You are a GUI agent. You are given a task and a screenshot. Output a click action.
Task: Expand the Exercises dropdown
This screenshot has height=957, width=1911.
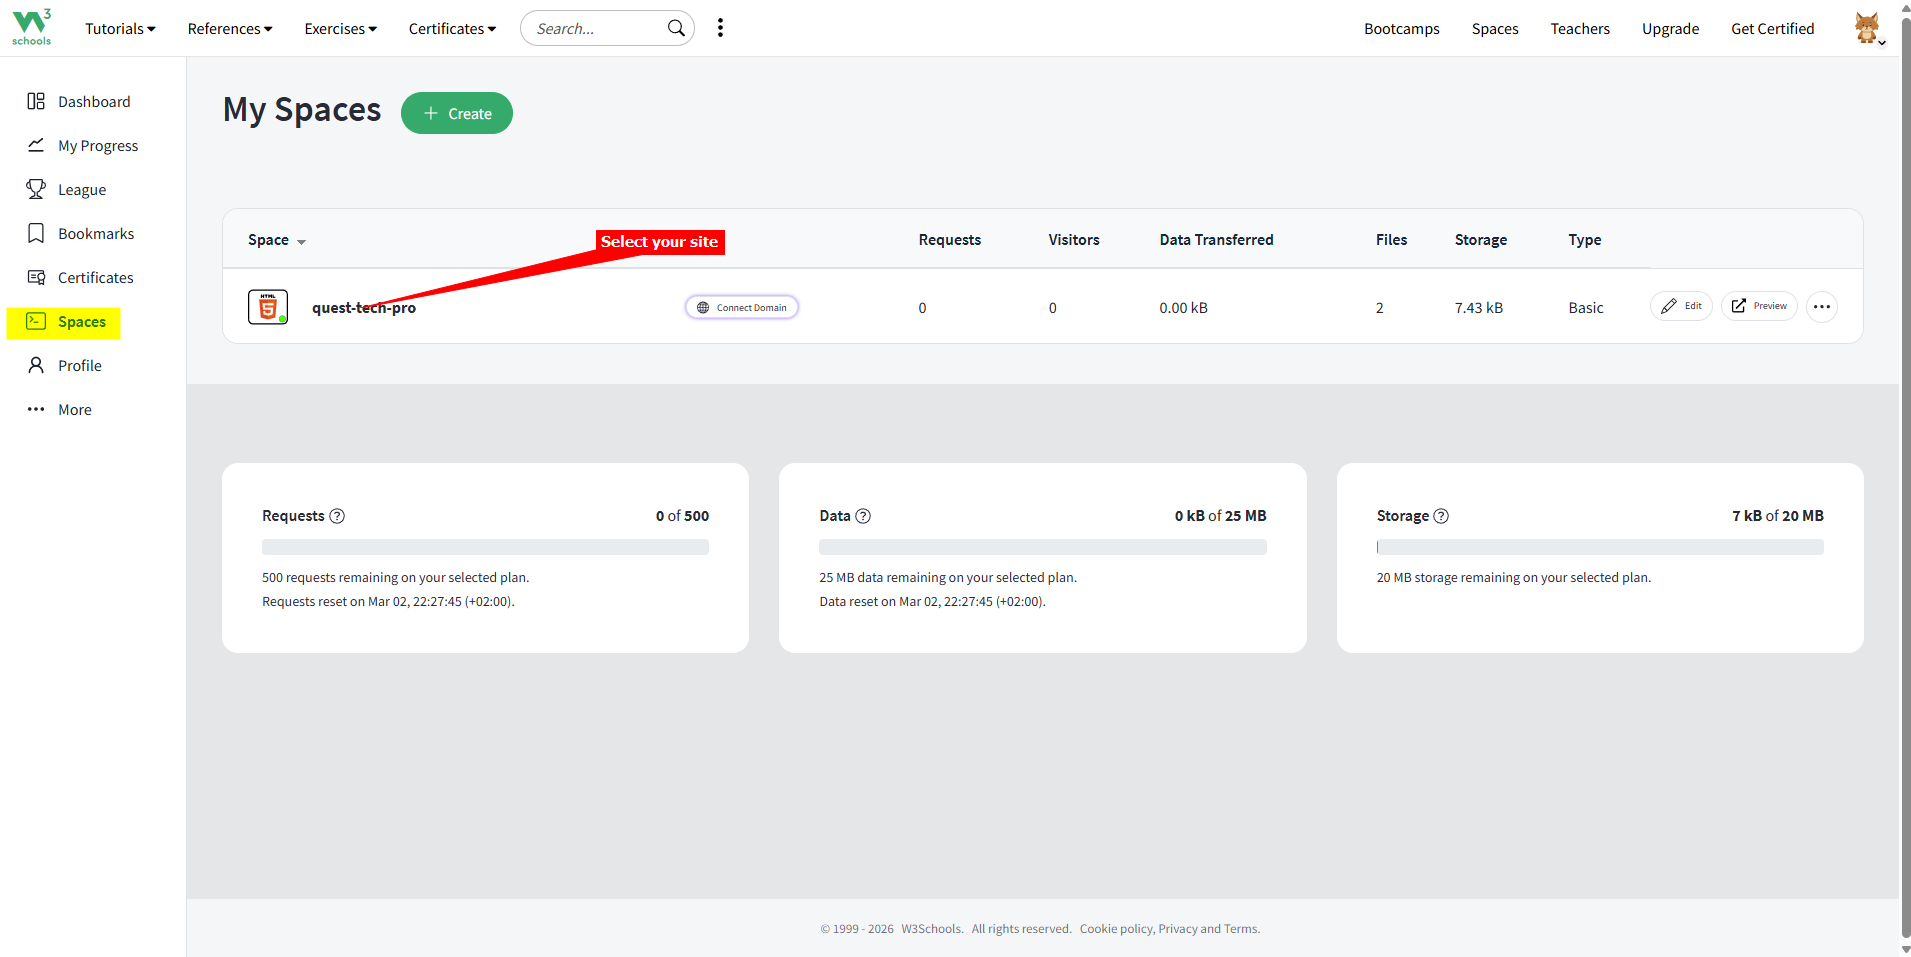(341, 29)
